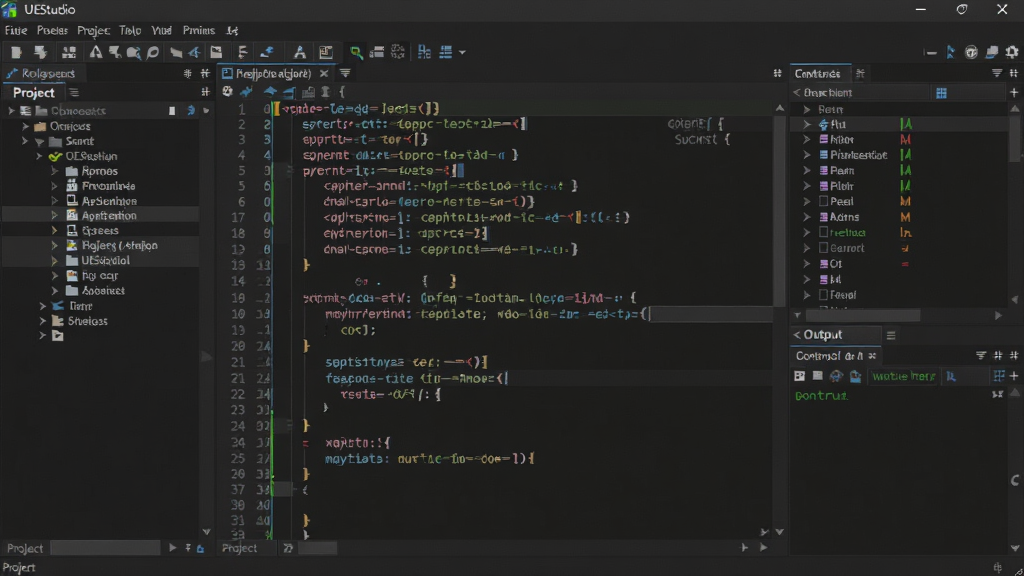Expand the Orrices folder in project tree

25,126
